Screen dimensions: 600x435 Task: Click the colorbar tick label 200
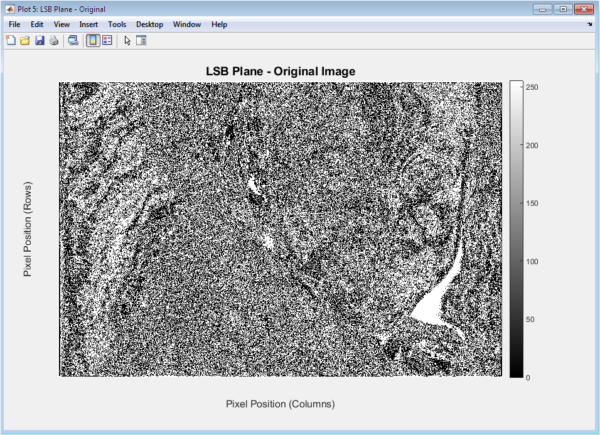pos(532,145)
